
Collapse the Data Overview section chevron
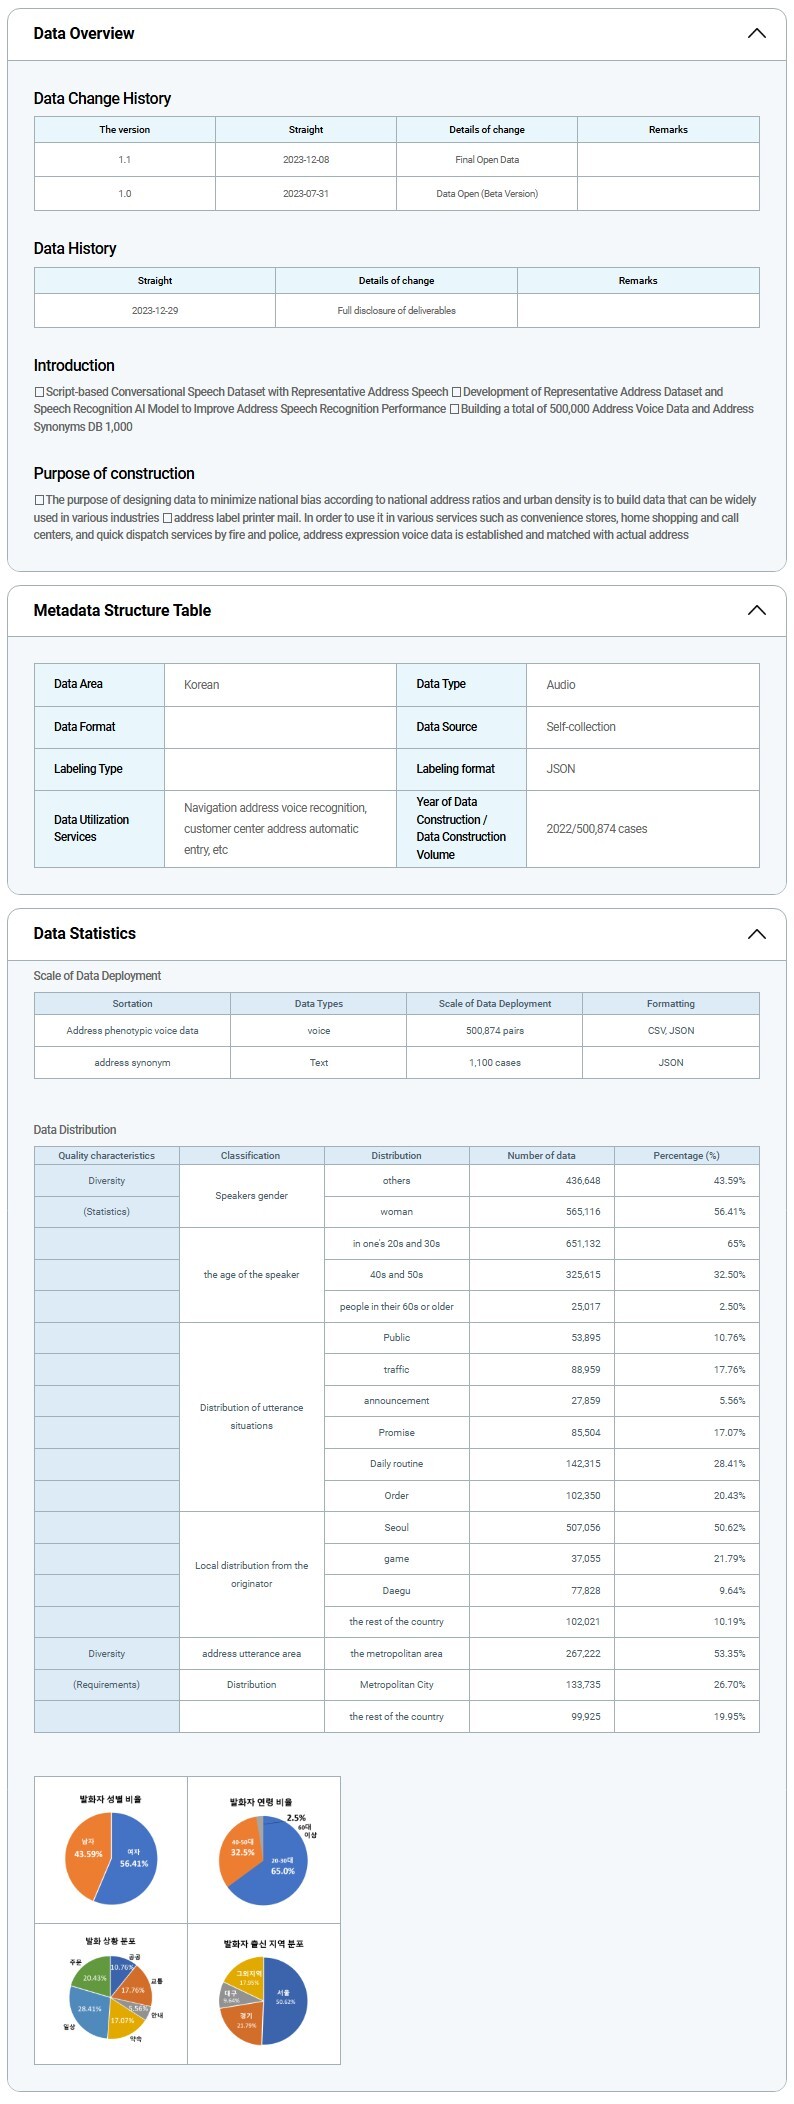click(x=756, y=33)
